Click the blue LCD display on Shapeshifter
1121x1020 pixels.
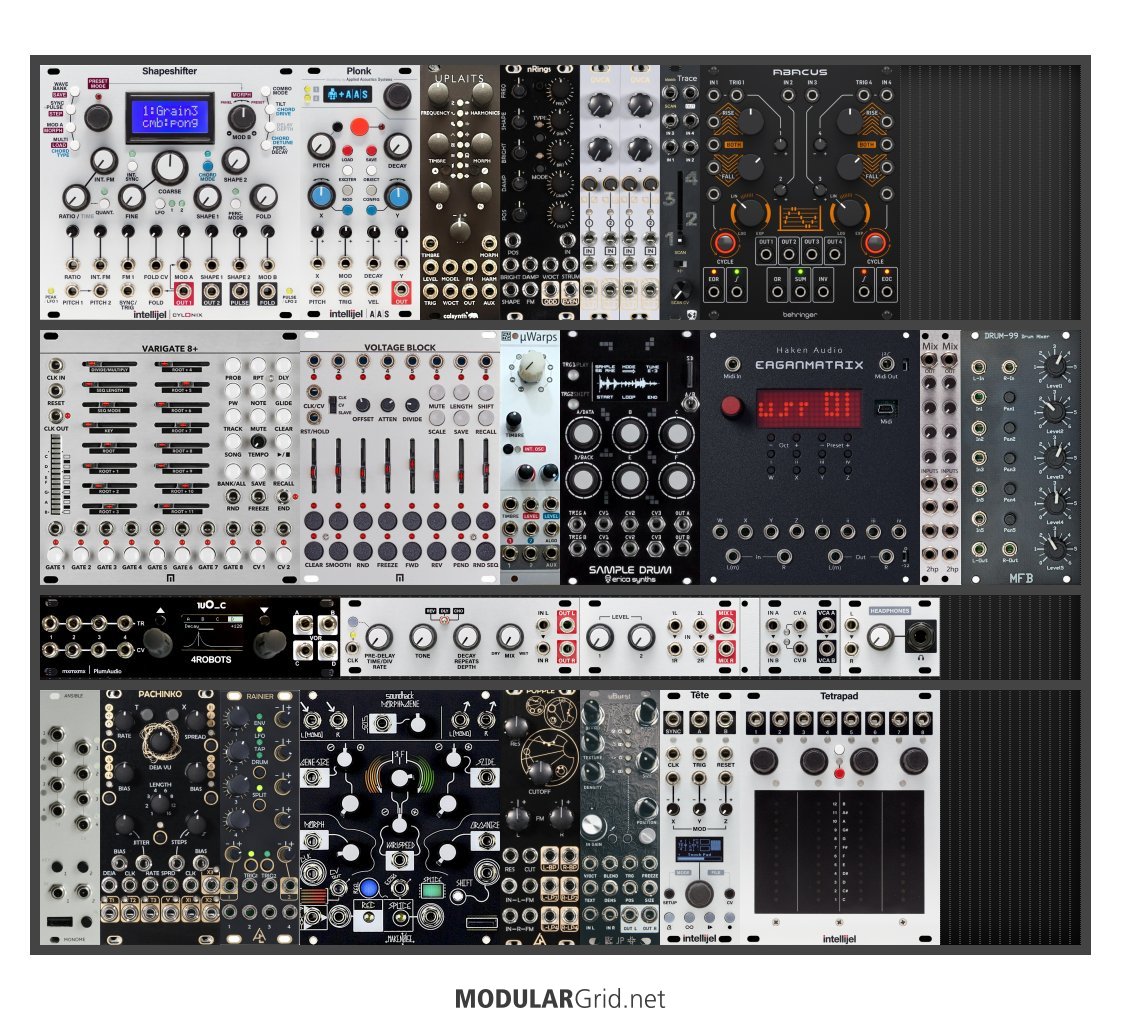pos(169,117)
